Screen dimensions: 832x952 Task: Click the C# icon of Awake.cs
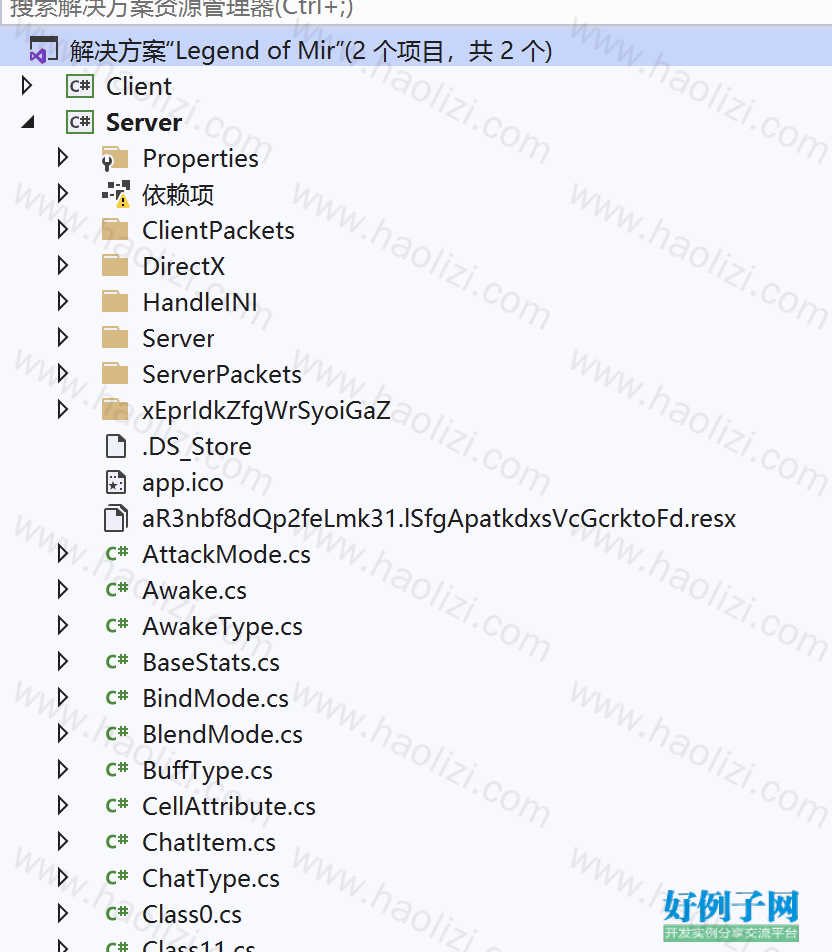(117, 589)
